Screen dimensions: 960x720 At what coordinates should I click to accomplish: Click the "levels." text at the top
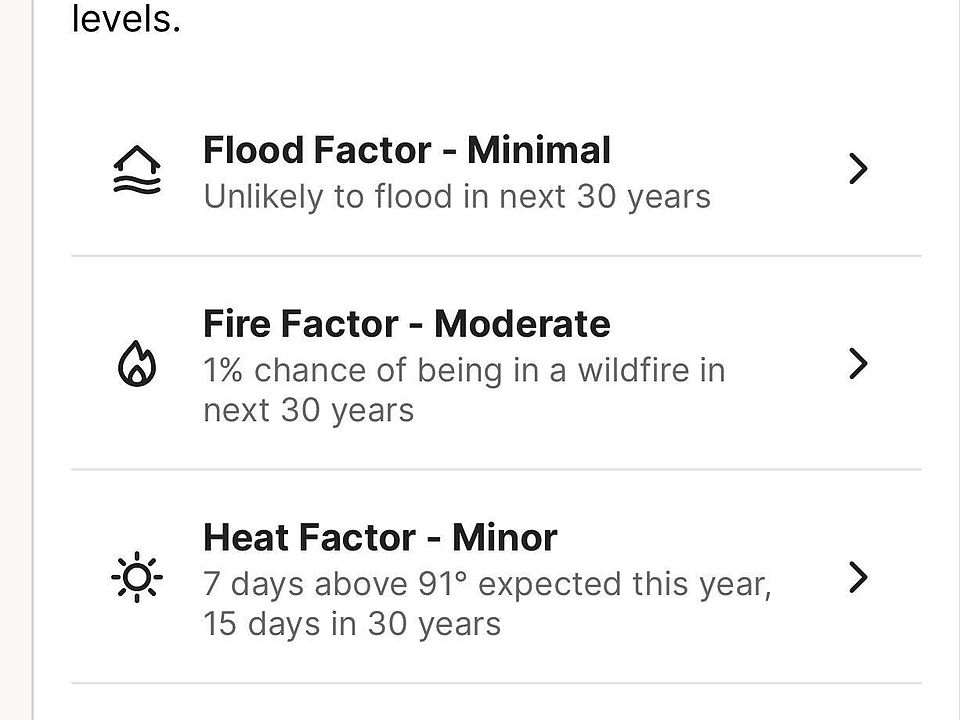coord(126,20)
